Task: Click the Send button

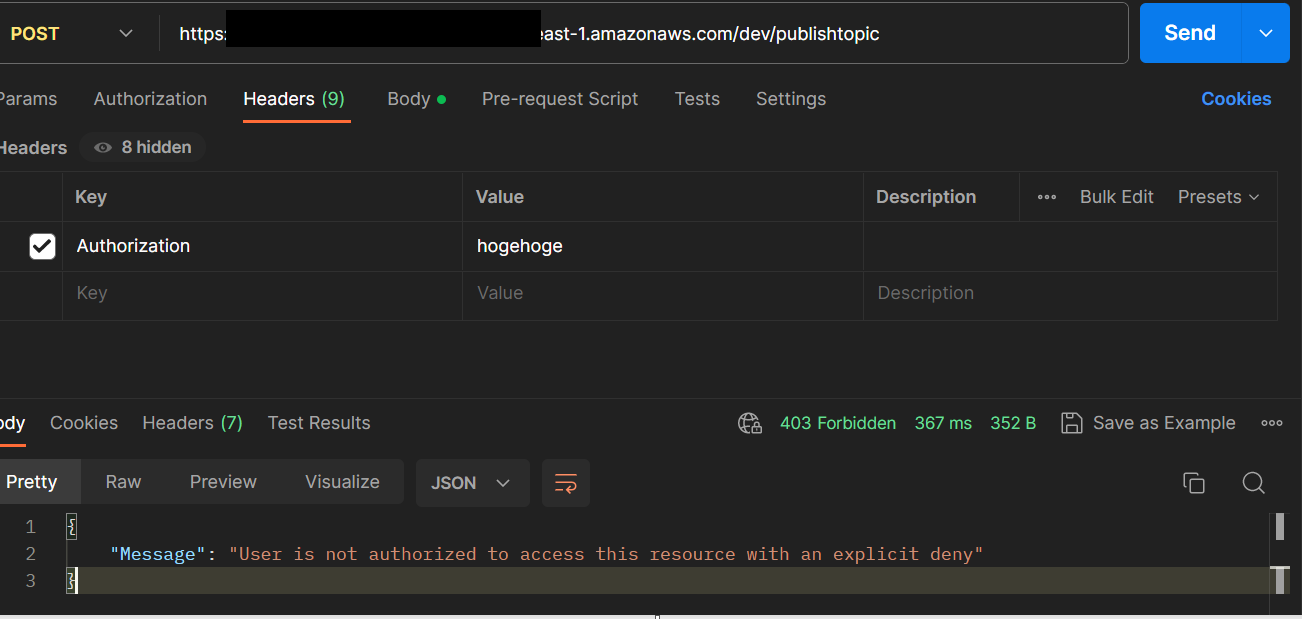Action: point(1189,33)
